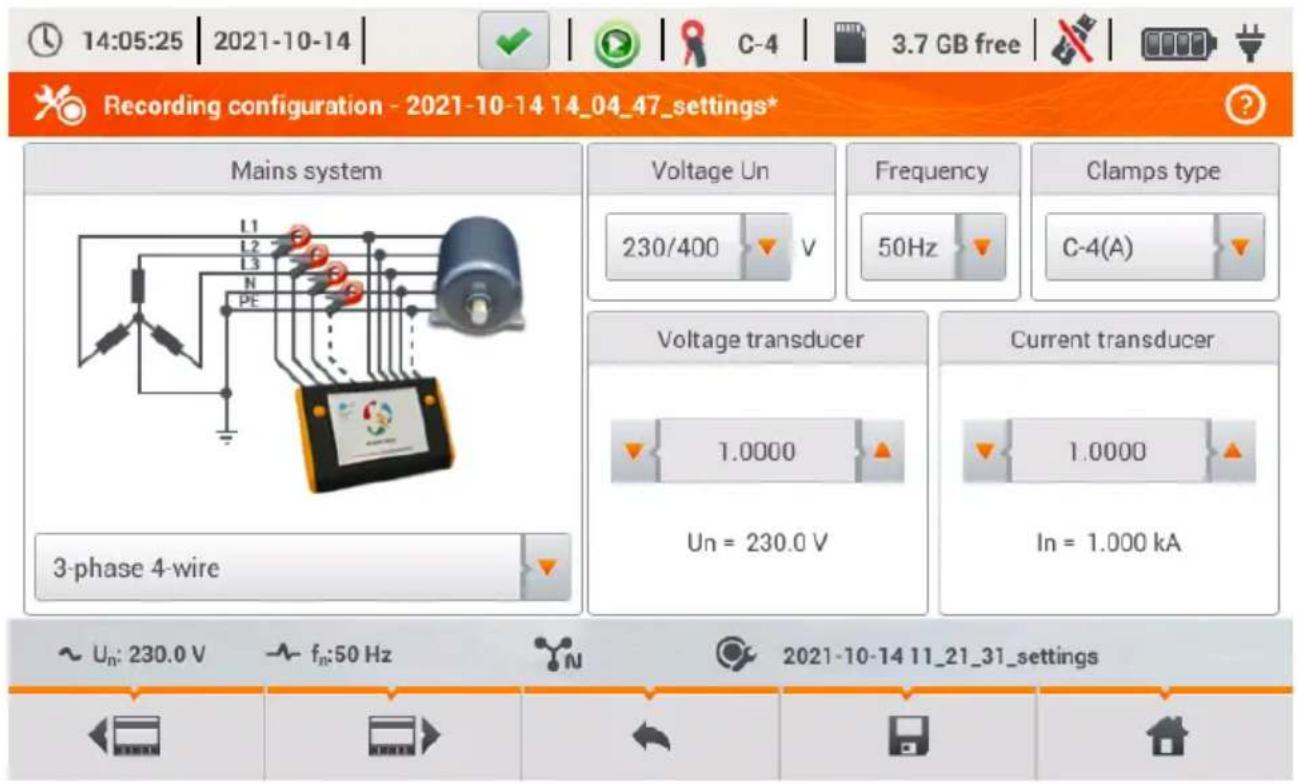Click the Frequency panel header

click(932, 171)
